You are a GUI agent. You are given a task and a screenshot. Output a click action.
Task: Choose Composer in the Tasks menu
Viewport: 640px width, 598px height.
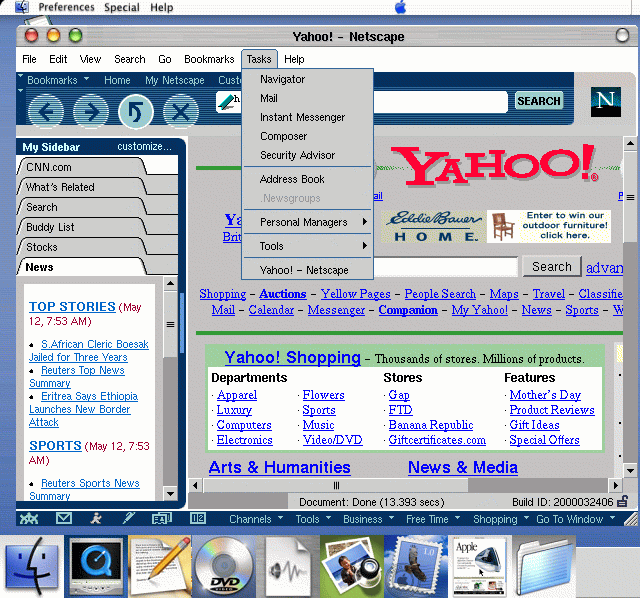coord(307,136)
